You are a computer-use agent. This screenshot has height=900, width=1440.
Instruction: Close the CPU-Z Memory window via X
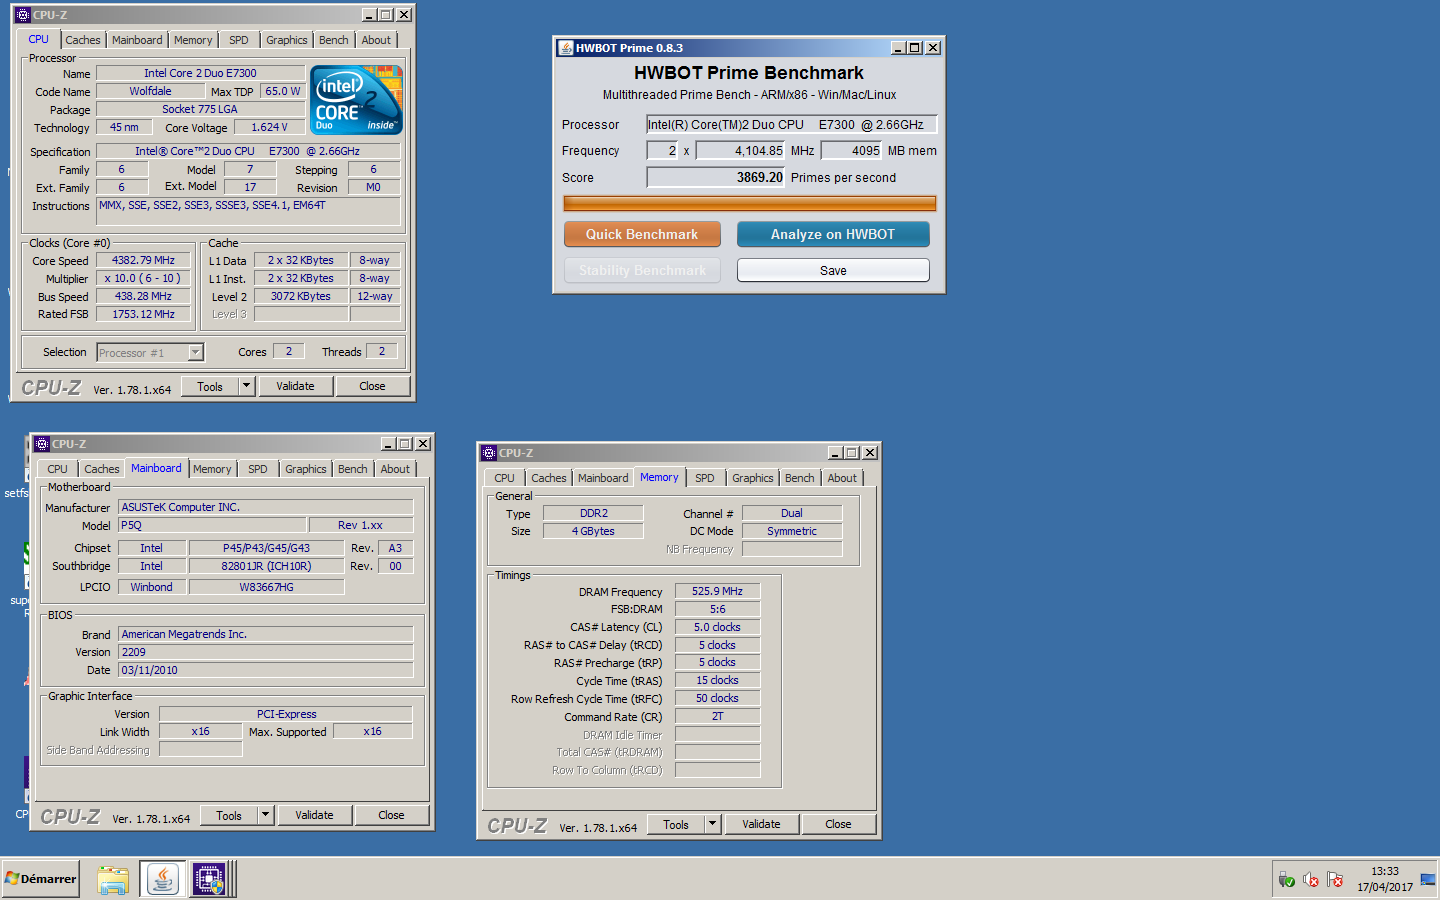pos(870,453)
